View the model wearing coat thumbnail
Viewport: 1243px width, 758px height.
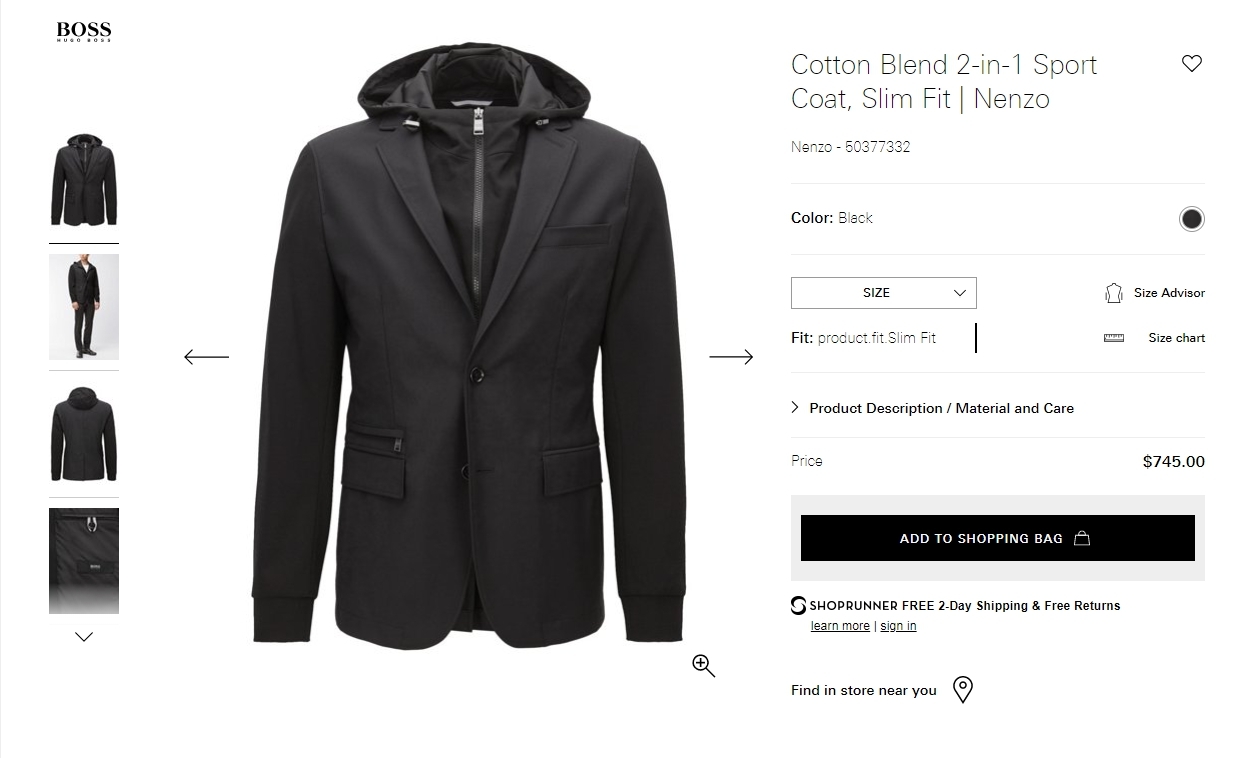point(84,307)
